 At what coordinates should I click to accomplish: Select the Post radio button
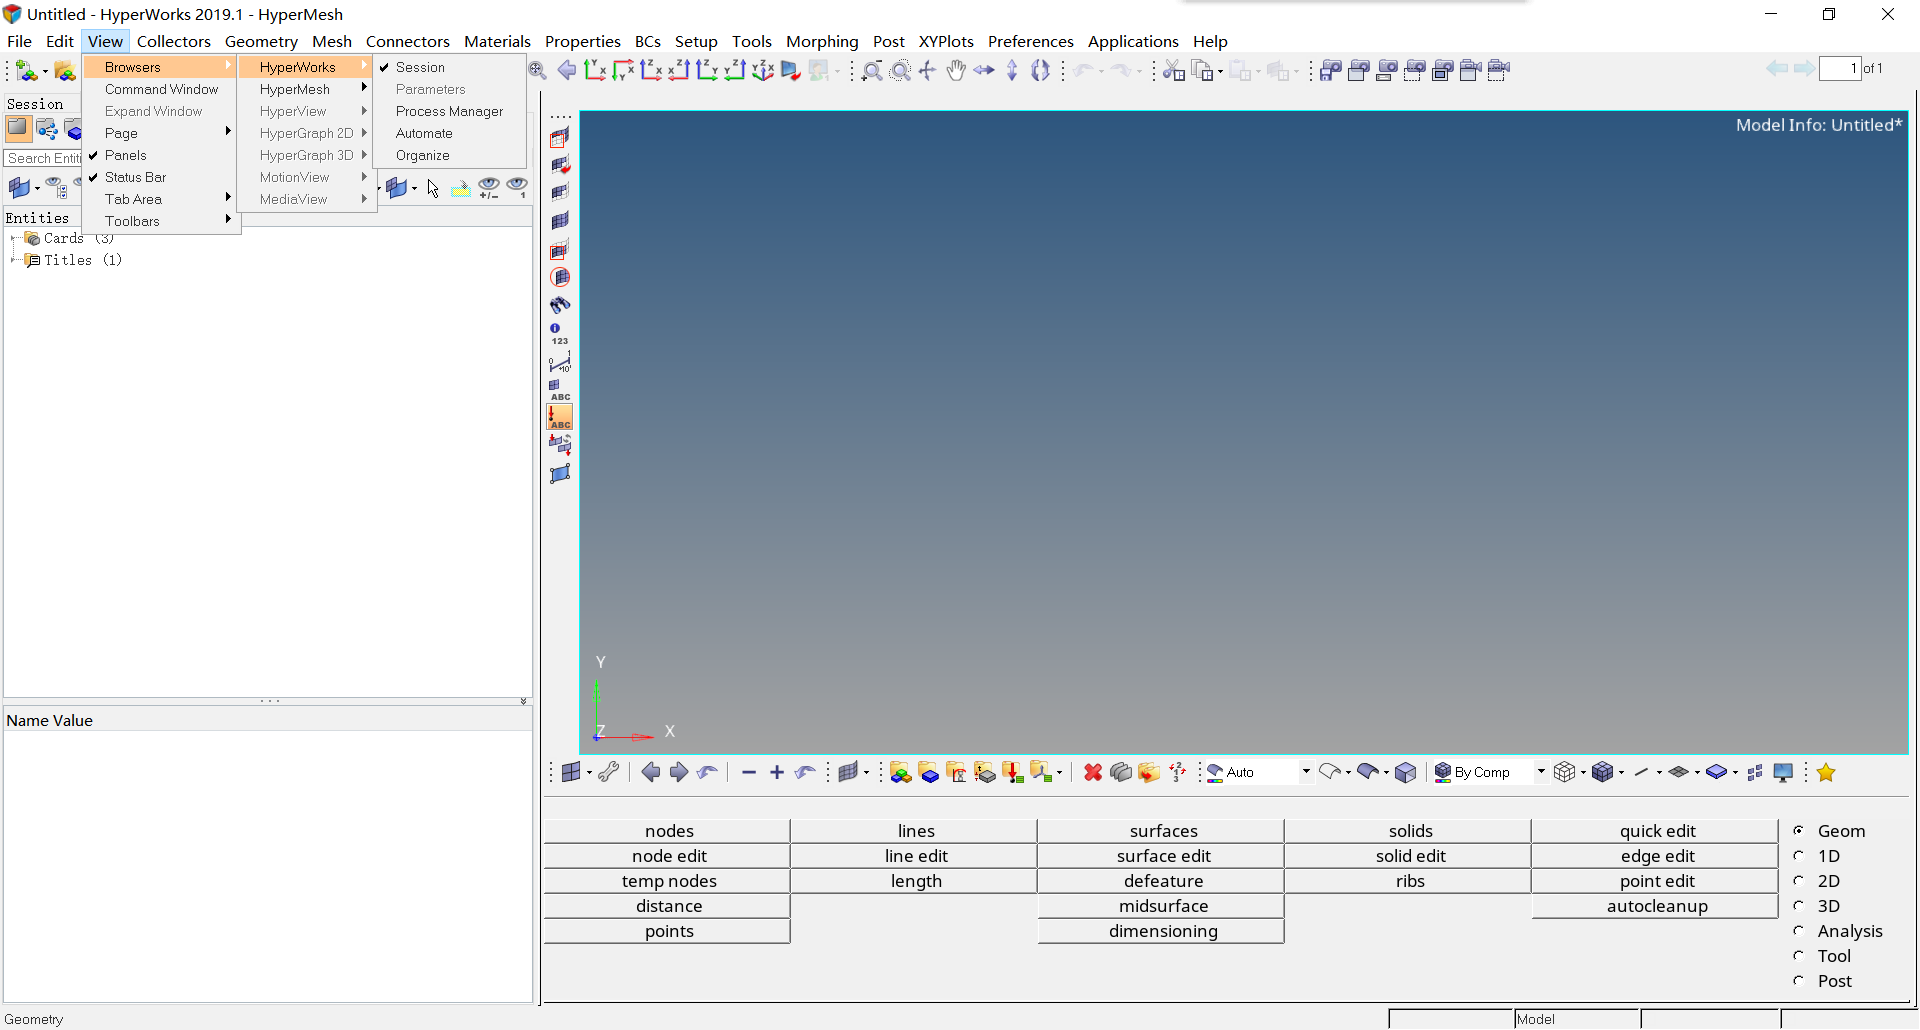[x=1799, y=981]
